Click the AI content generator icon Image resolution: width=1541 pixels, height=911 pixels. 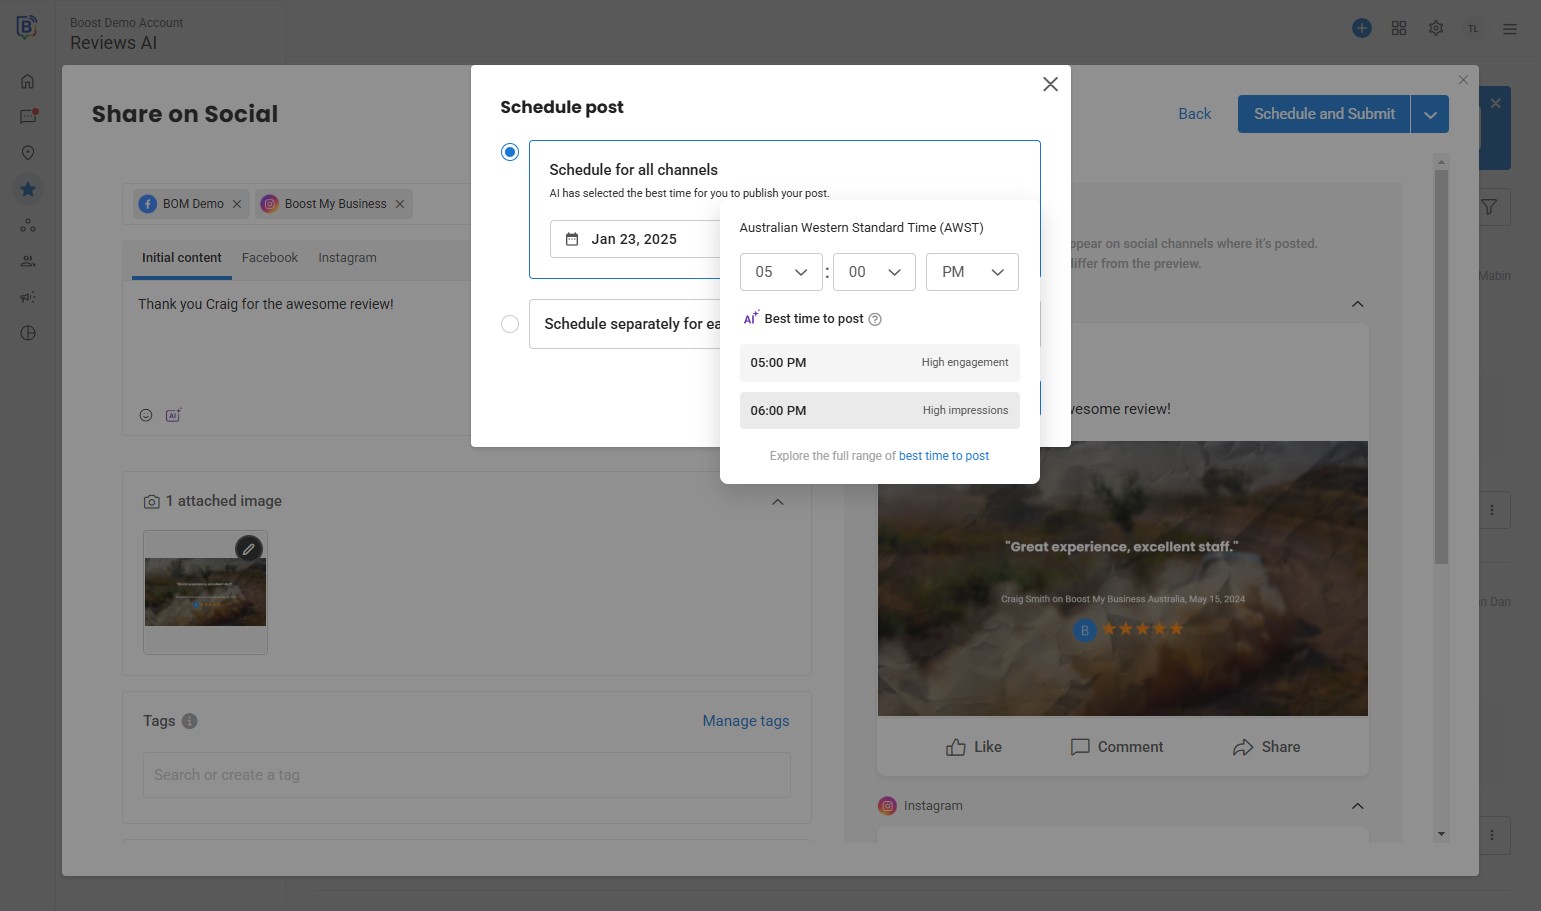pos(173,415)
